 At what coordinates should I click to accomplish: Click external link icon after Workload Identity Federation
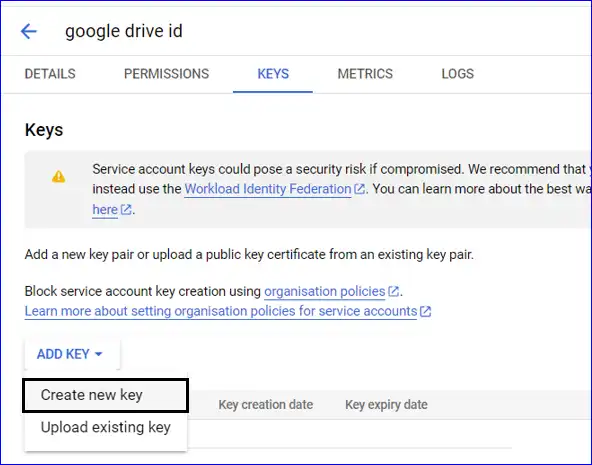coord(359,189)
